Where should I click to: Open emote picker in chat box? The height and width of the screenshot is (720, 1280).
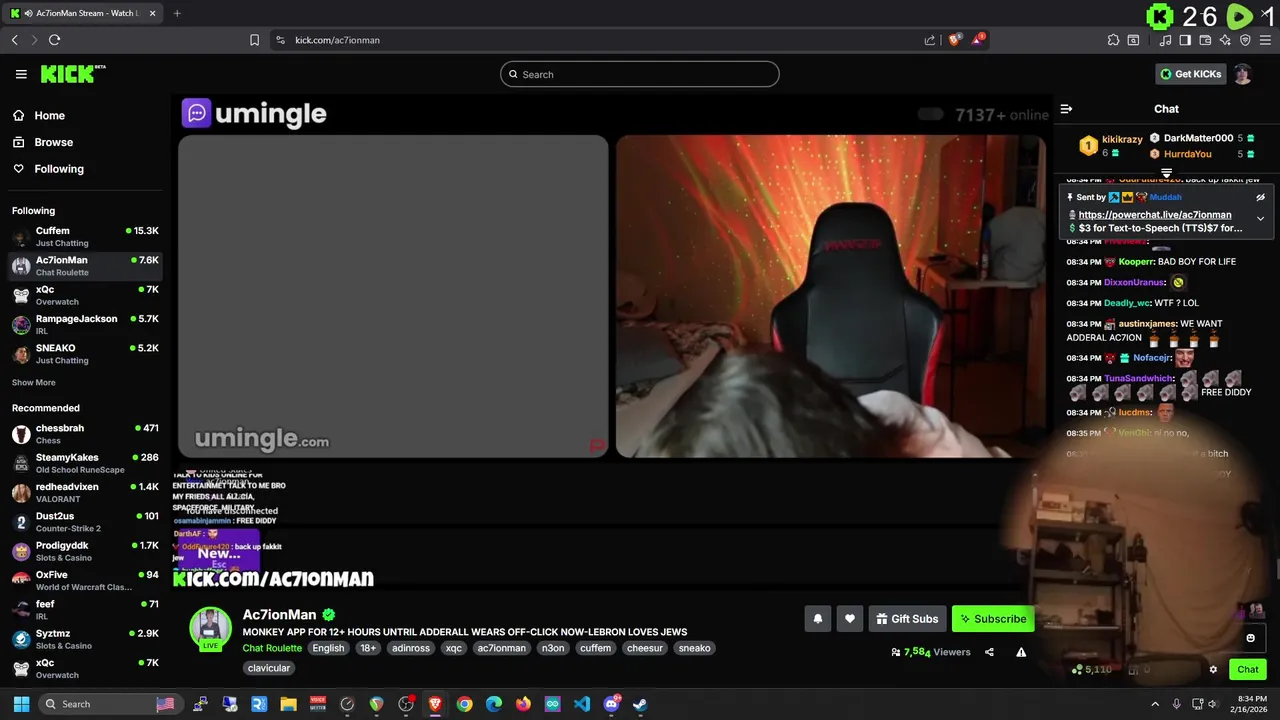click(x=1250, y=638)
